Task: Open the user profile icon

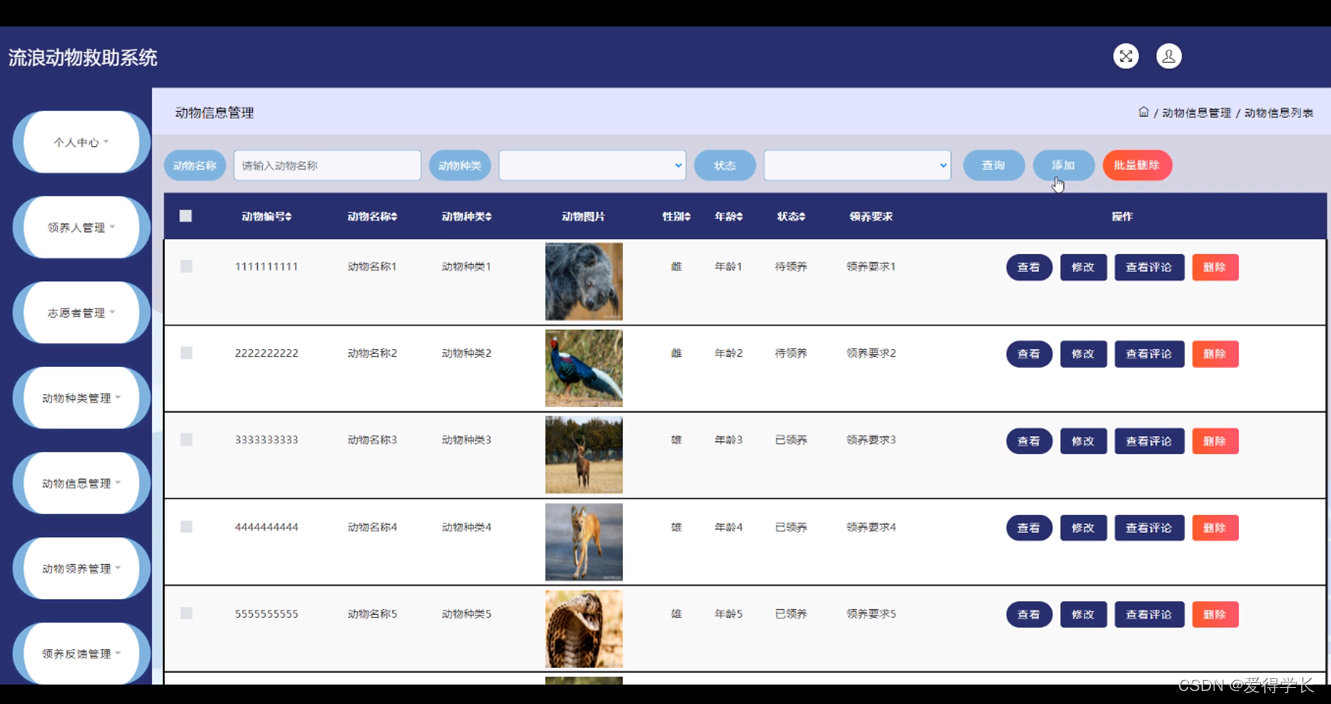Action: coord(1169,56)
